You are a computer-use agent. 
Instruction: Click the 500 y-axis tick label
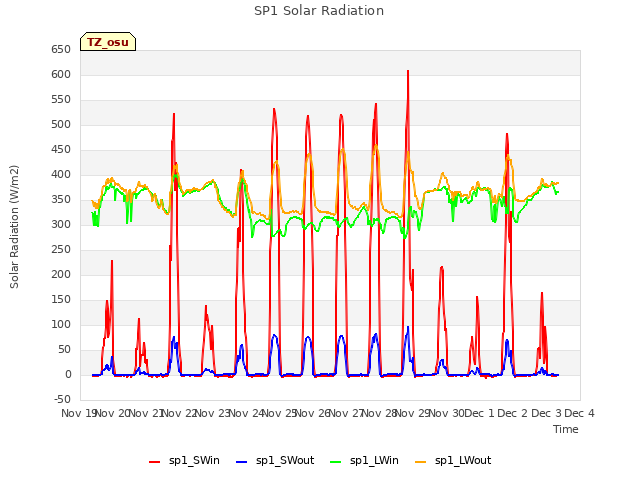pos(61,124)
